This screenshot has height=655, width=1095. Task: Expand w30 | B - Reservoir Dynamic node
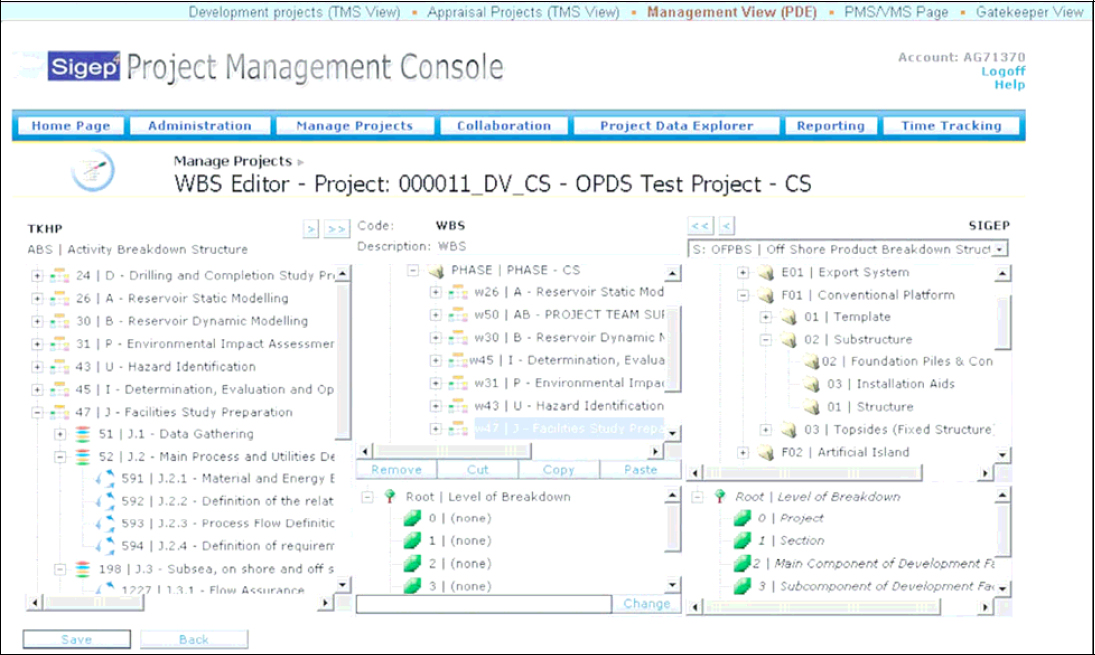[436, 338]
